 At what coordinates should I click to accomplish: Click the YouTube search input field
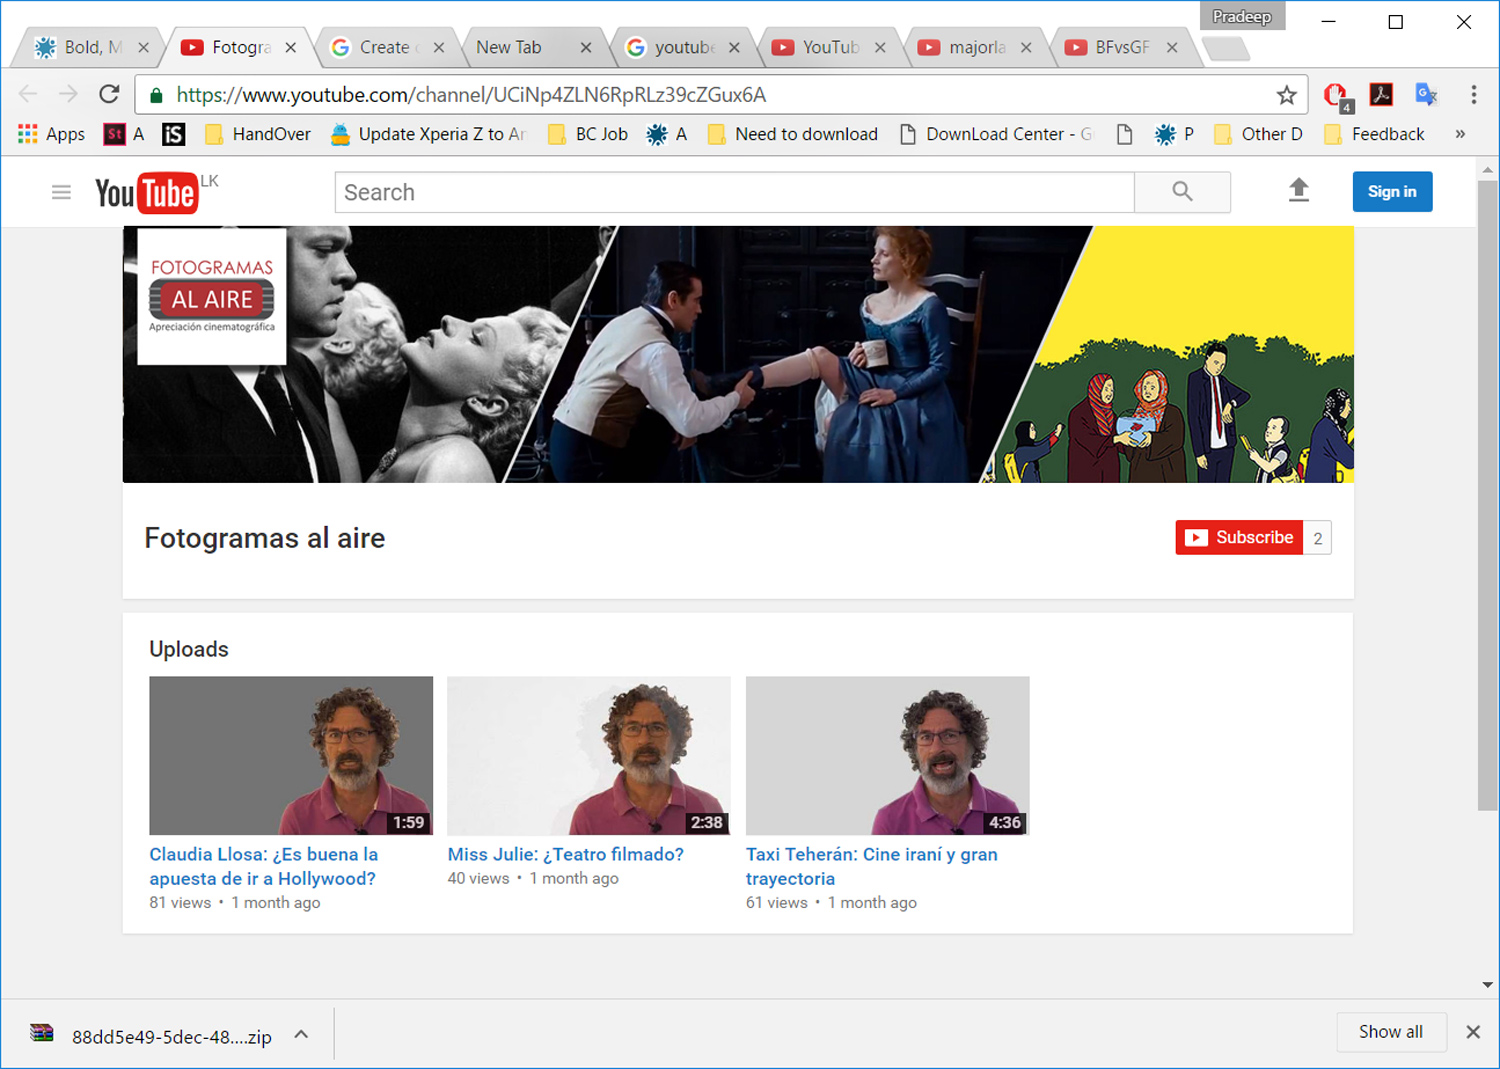[734, 192]
